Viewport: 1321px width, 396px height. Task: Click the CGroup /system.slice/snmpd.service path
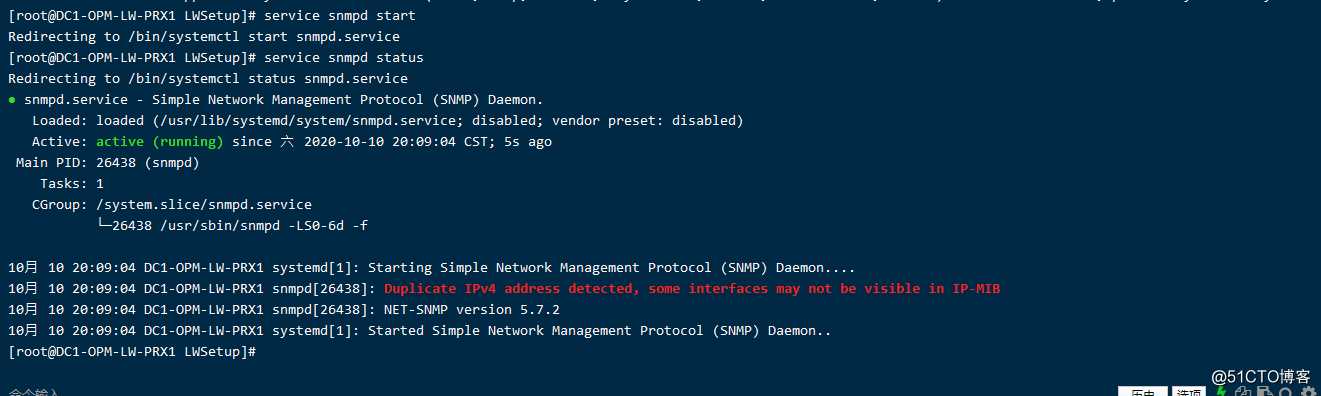(204, 205)
